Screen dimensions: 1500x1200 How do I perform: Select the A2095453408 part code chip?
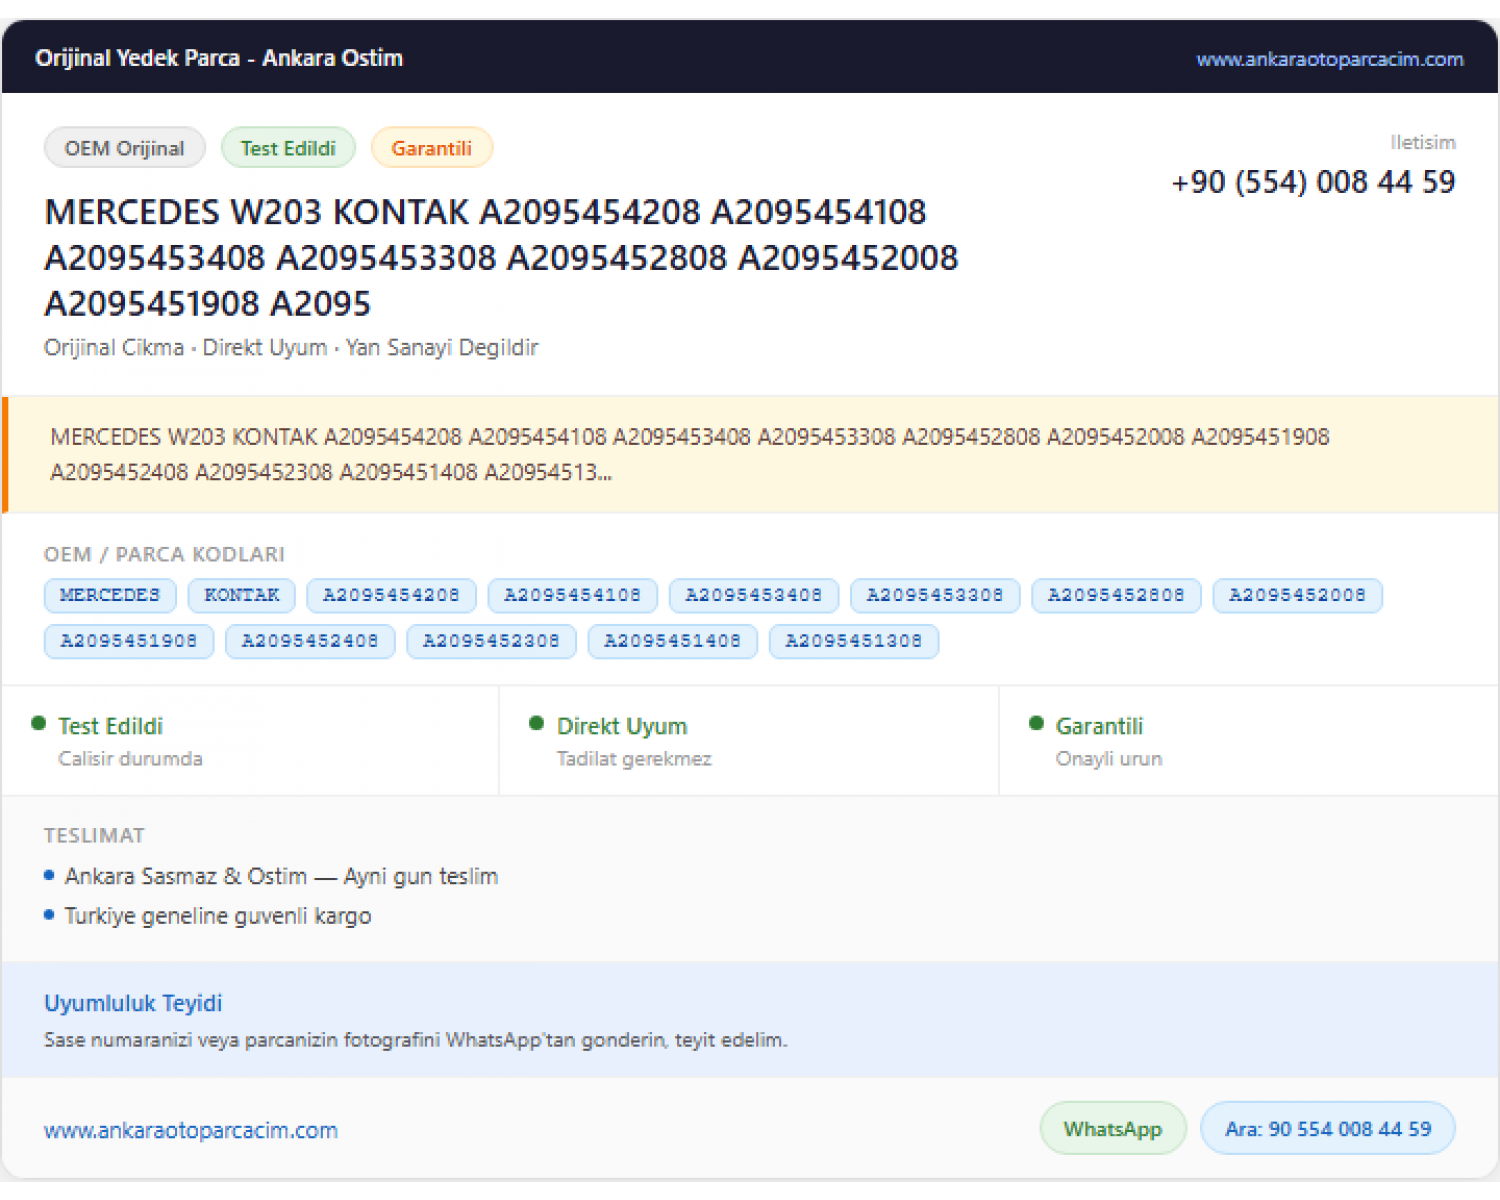click(x=754, y=595)
